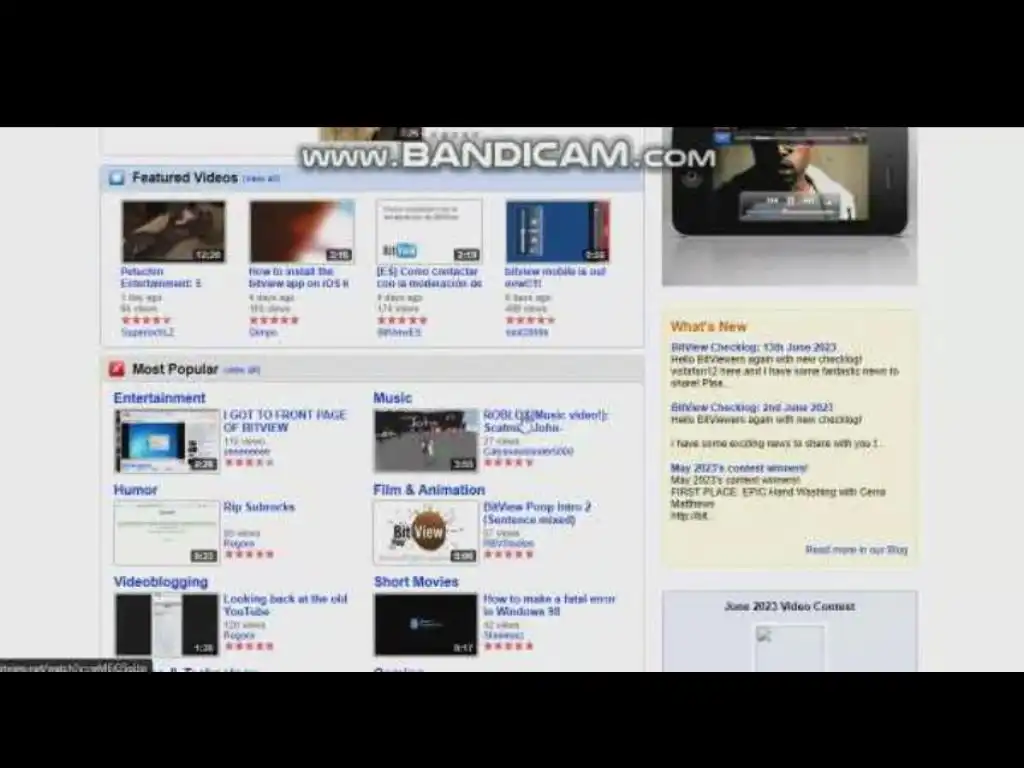Open the uploader name under 'Rip Subrocks'
The width and height of the screenshot is (1024, 768).
239,543
